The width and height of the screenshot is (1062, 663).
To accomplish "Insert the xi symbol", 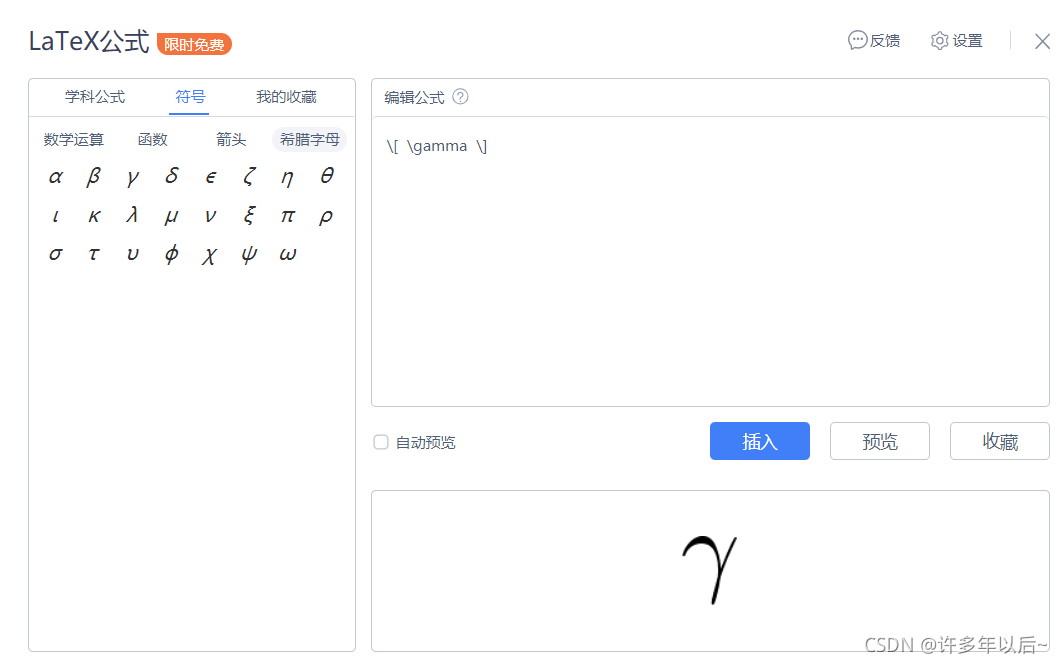I will (249, 215).
